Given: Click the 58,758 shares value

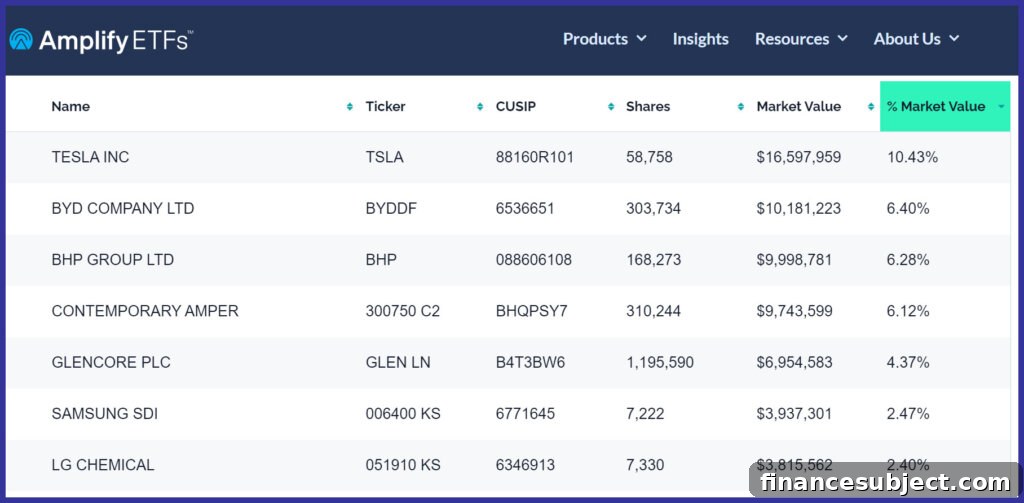Looking at the screenshot, I should point(649,157).
